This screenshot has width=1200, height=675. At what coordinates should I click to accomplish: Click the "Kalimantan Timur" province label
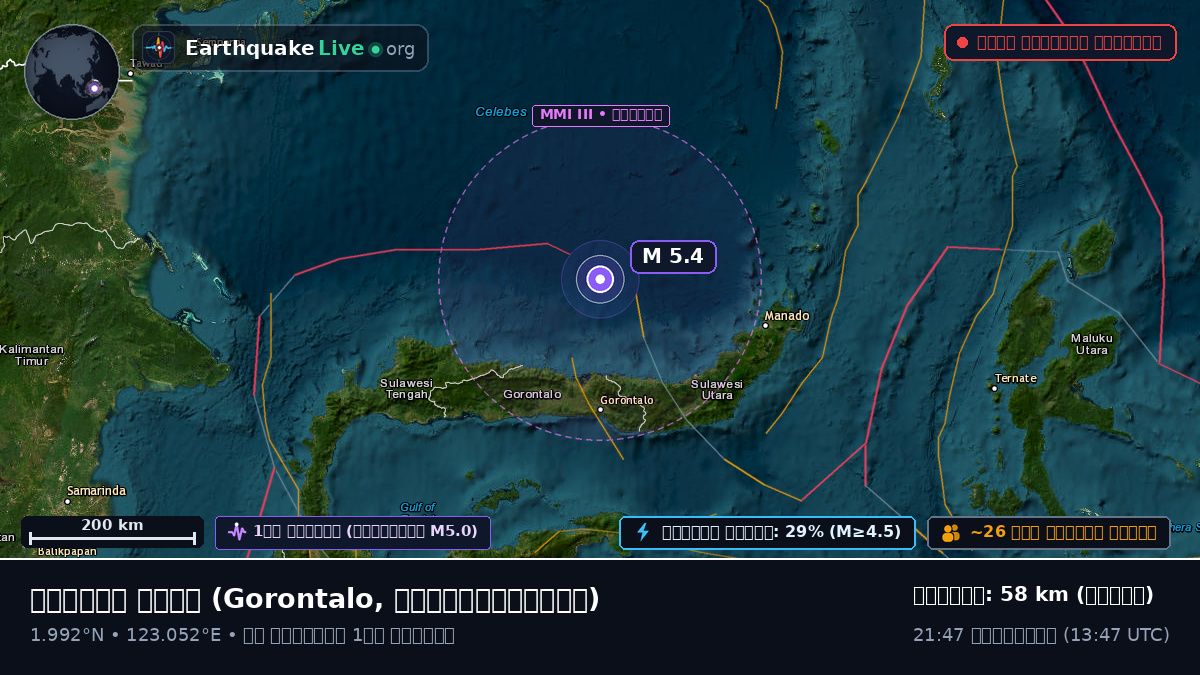pos(32,355)
